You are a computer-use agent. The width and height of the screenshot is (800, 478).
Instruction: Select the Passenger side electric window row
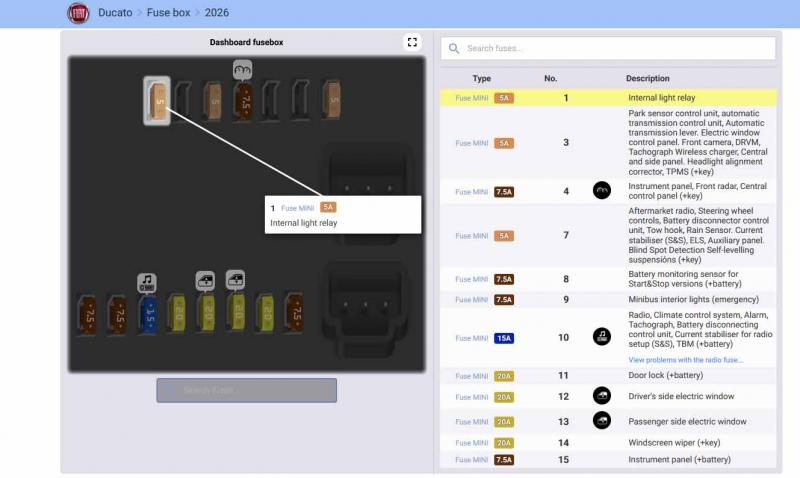(x=608, y=421)
